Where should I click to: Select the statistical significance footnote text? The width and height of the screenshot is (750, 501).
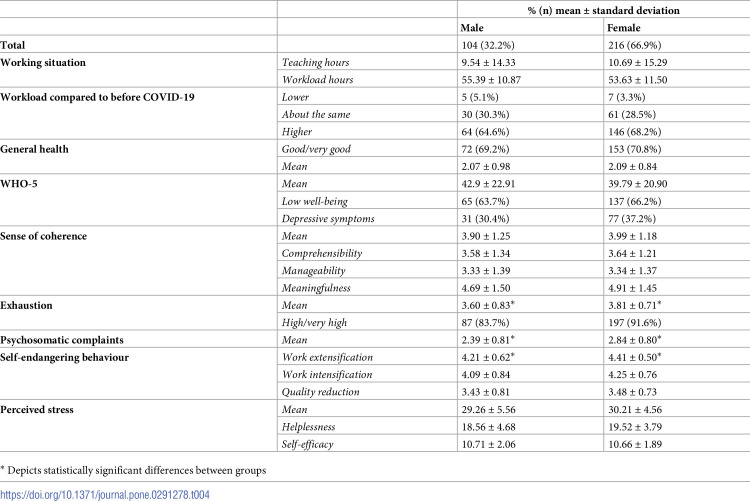(x=133, y=470)
